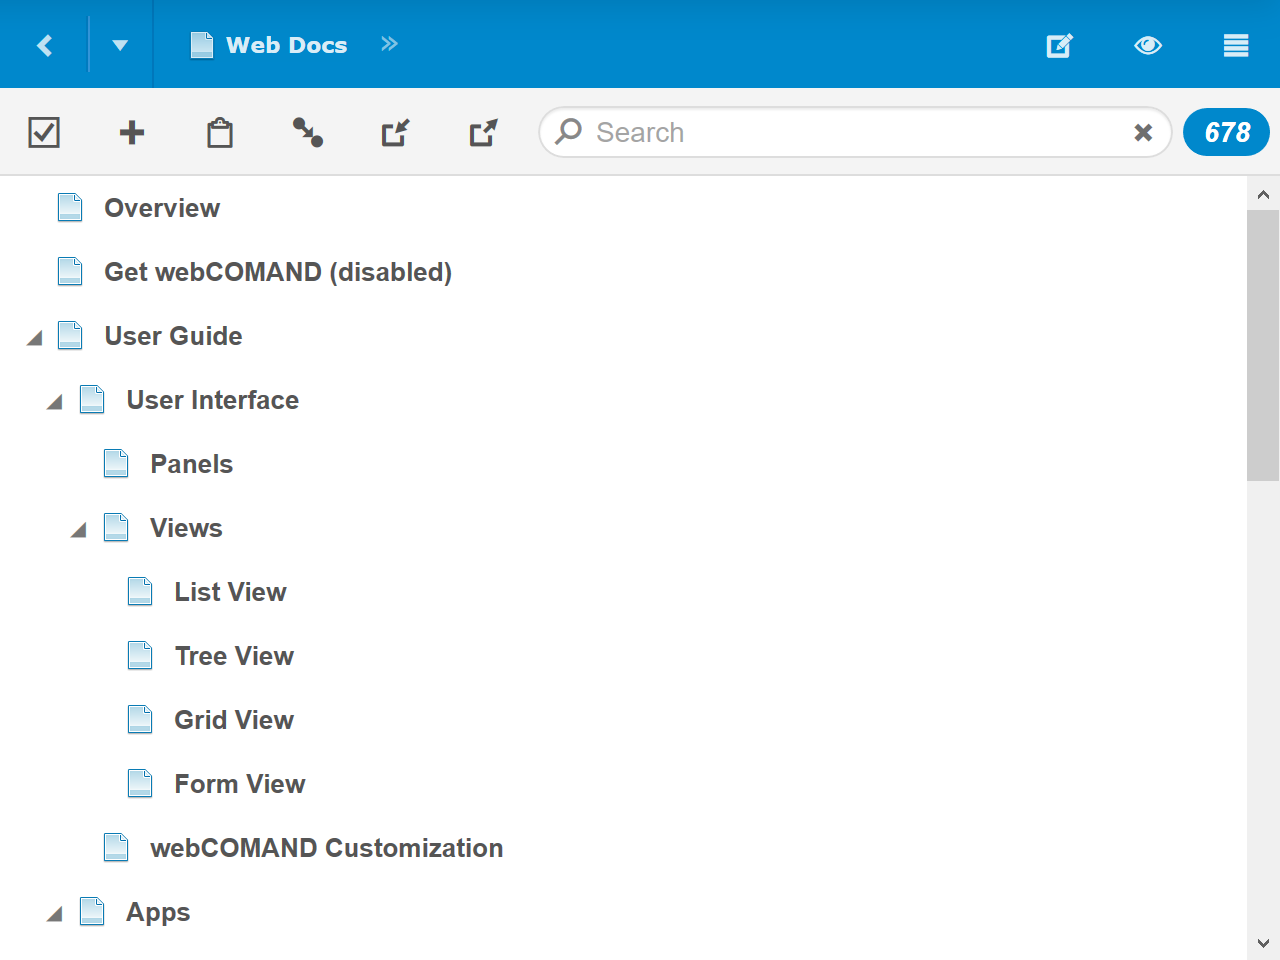
Task: Collapse the Views tree node
Action: click(x=79, y=530)
